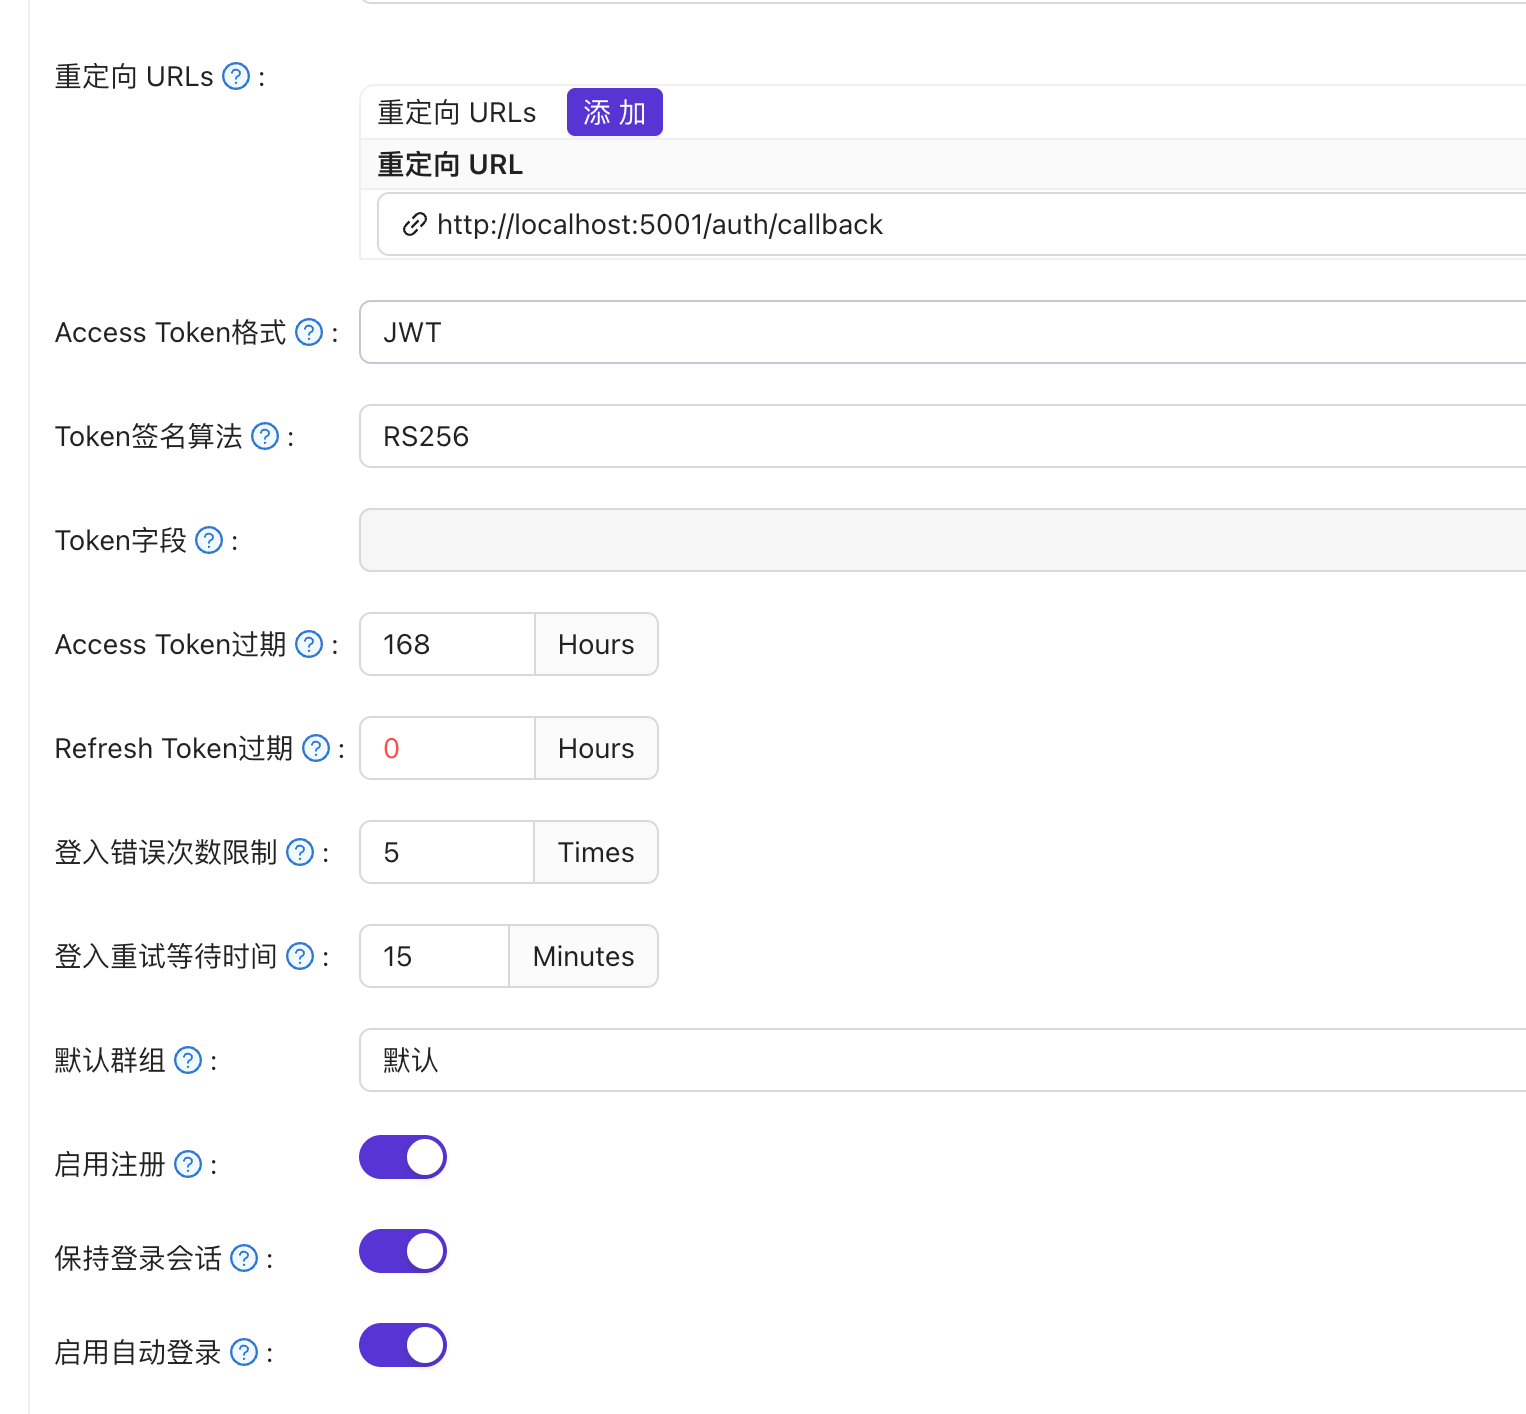Click help icon next to 启用自动登录

pos(244,1352)
